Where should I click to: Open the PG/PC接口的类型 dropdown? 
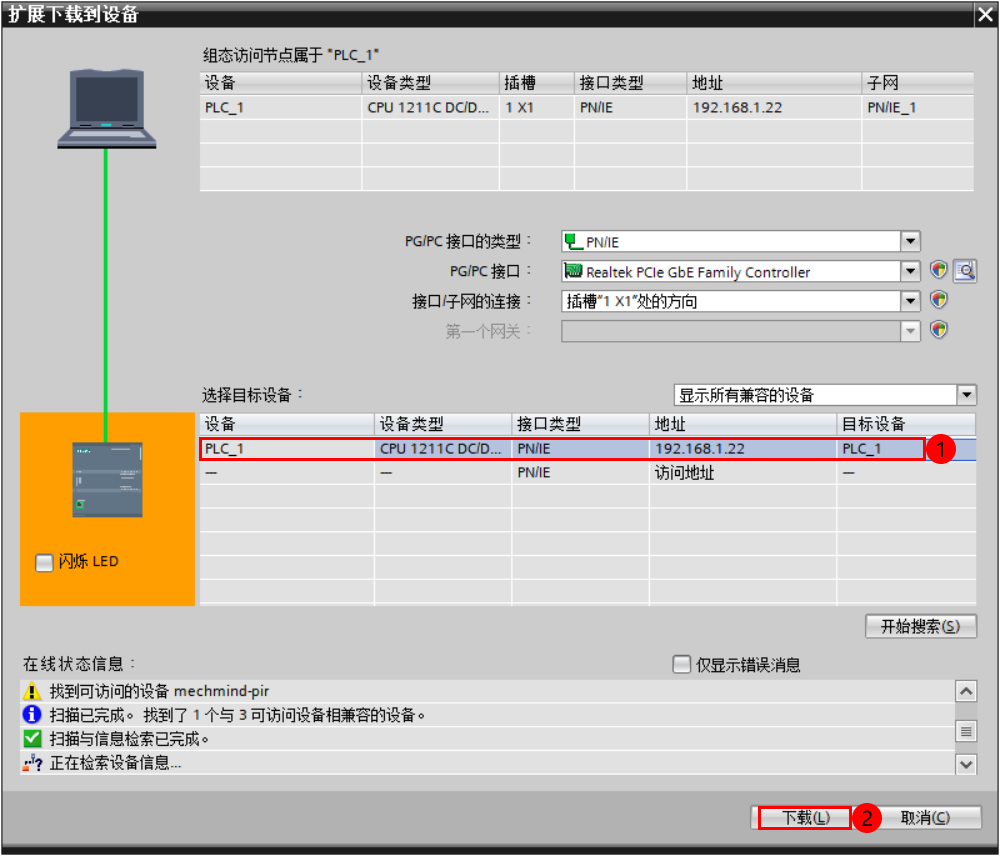tap(910, 240)
